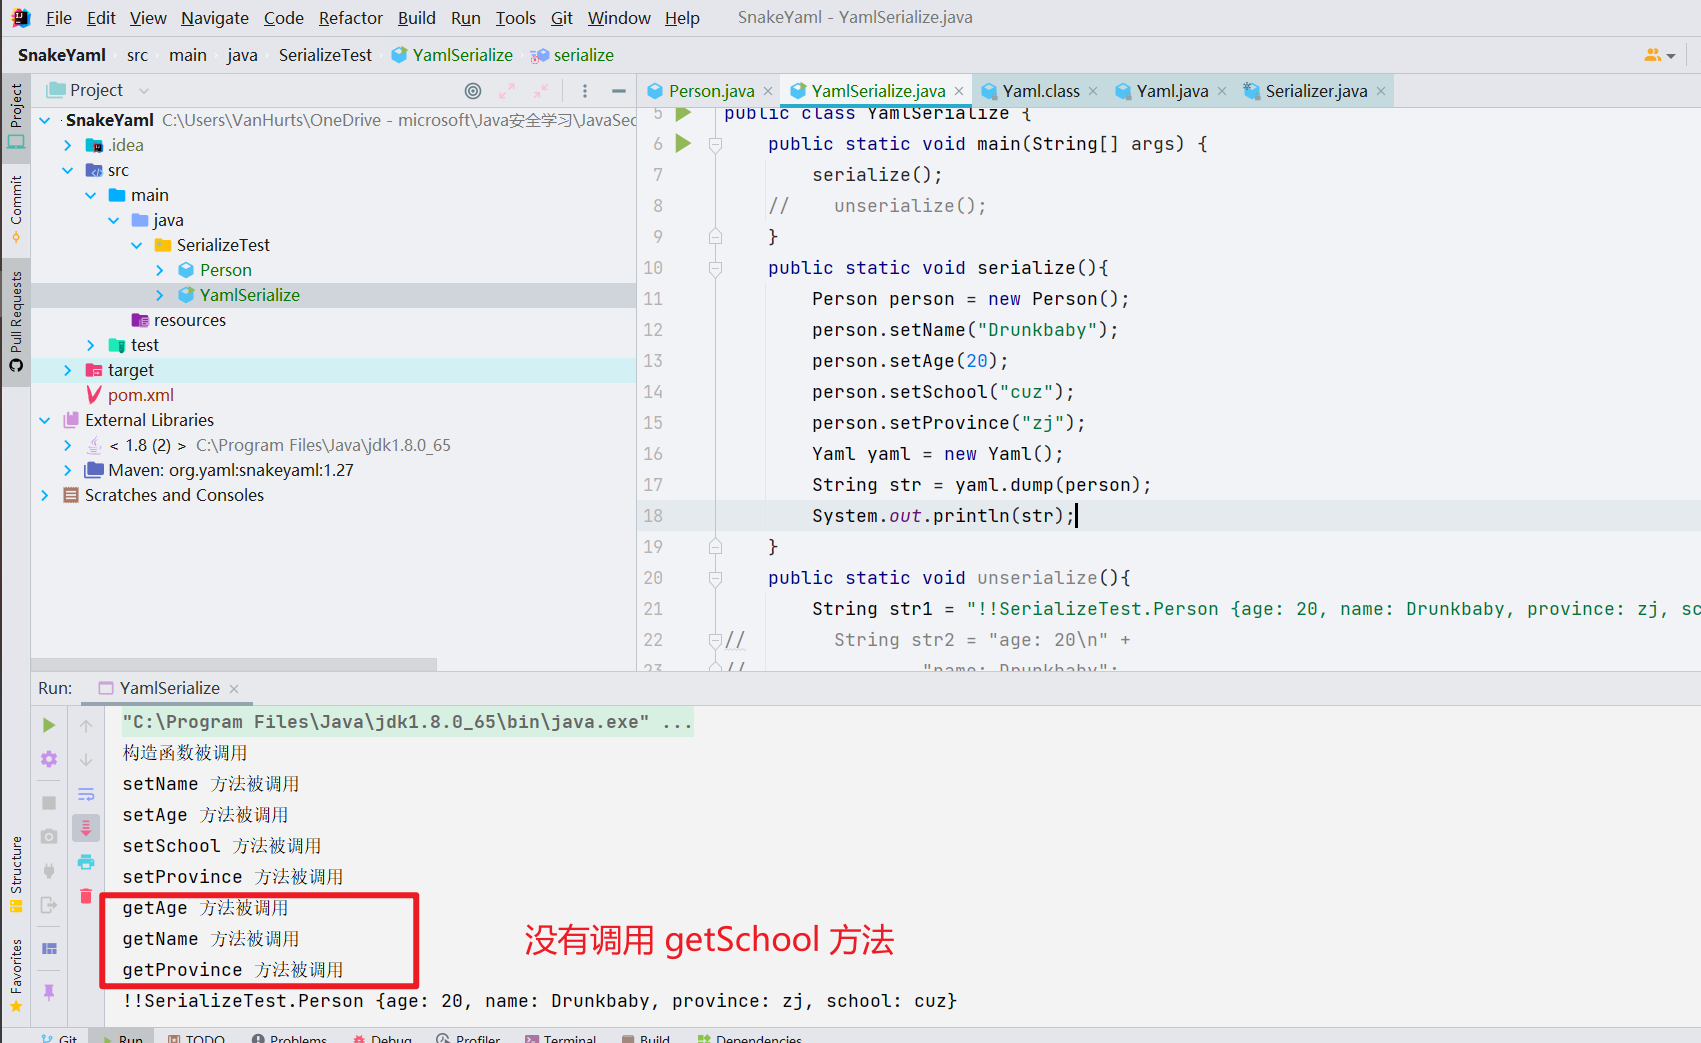Print the console contents
Viewport: 1701px width, 1043px height.
tap(86, 862)
